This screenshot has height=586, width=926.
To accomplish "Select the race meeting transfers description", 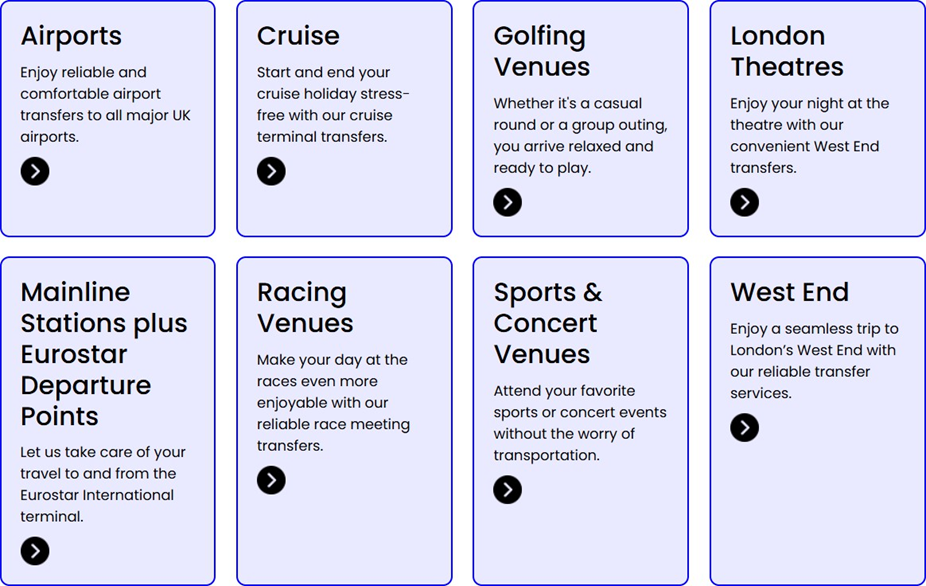I will tap(333, 402).
